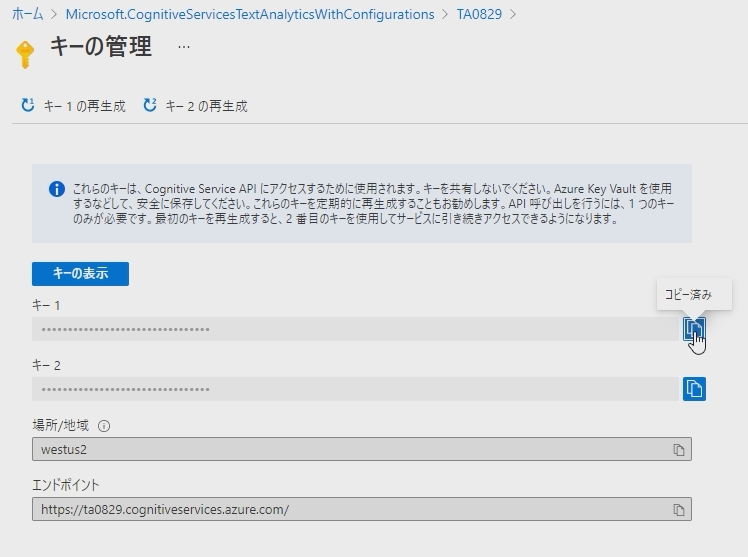
Task: Click the キーの管理 page title
Action: [101, 47]
